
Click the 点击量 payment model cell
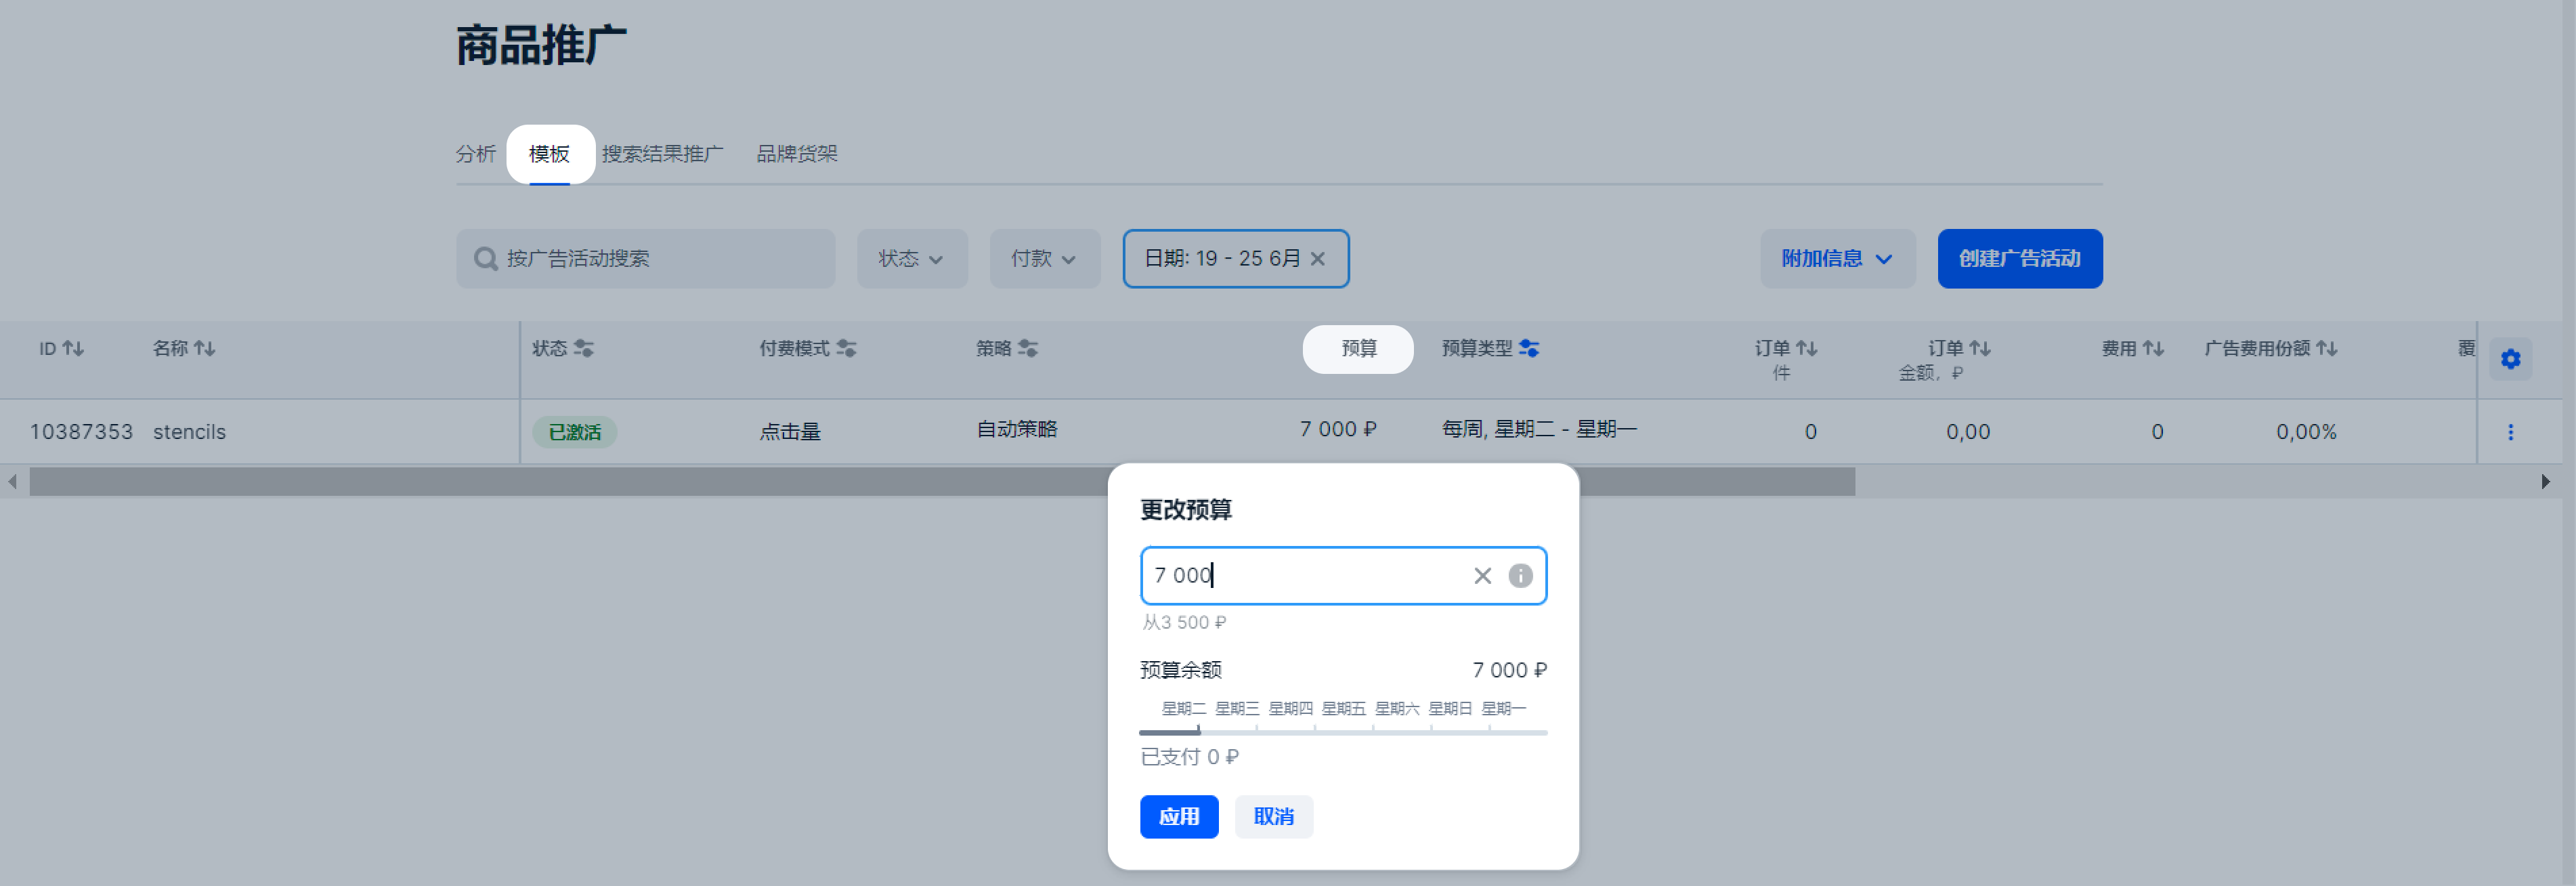pos(790,432)
